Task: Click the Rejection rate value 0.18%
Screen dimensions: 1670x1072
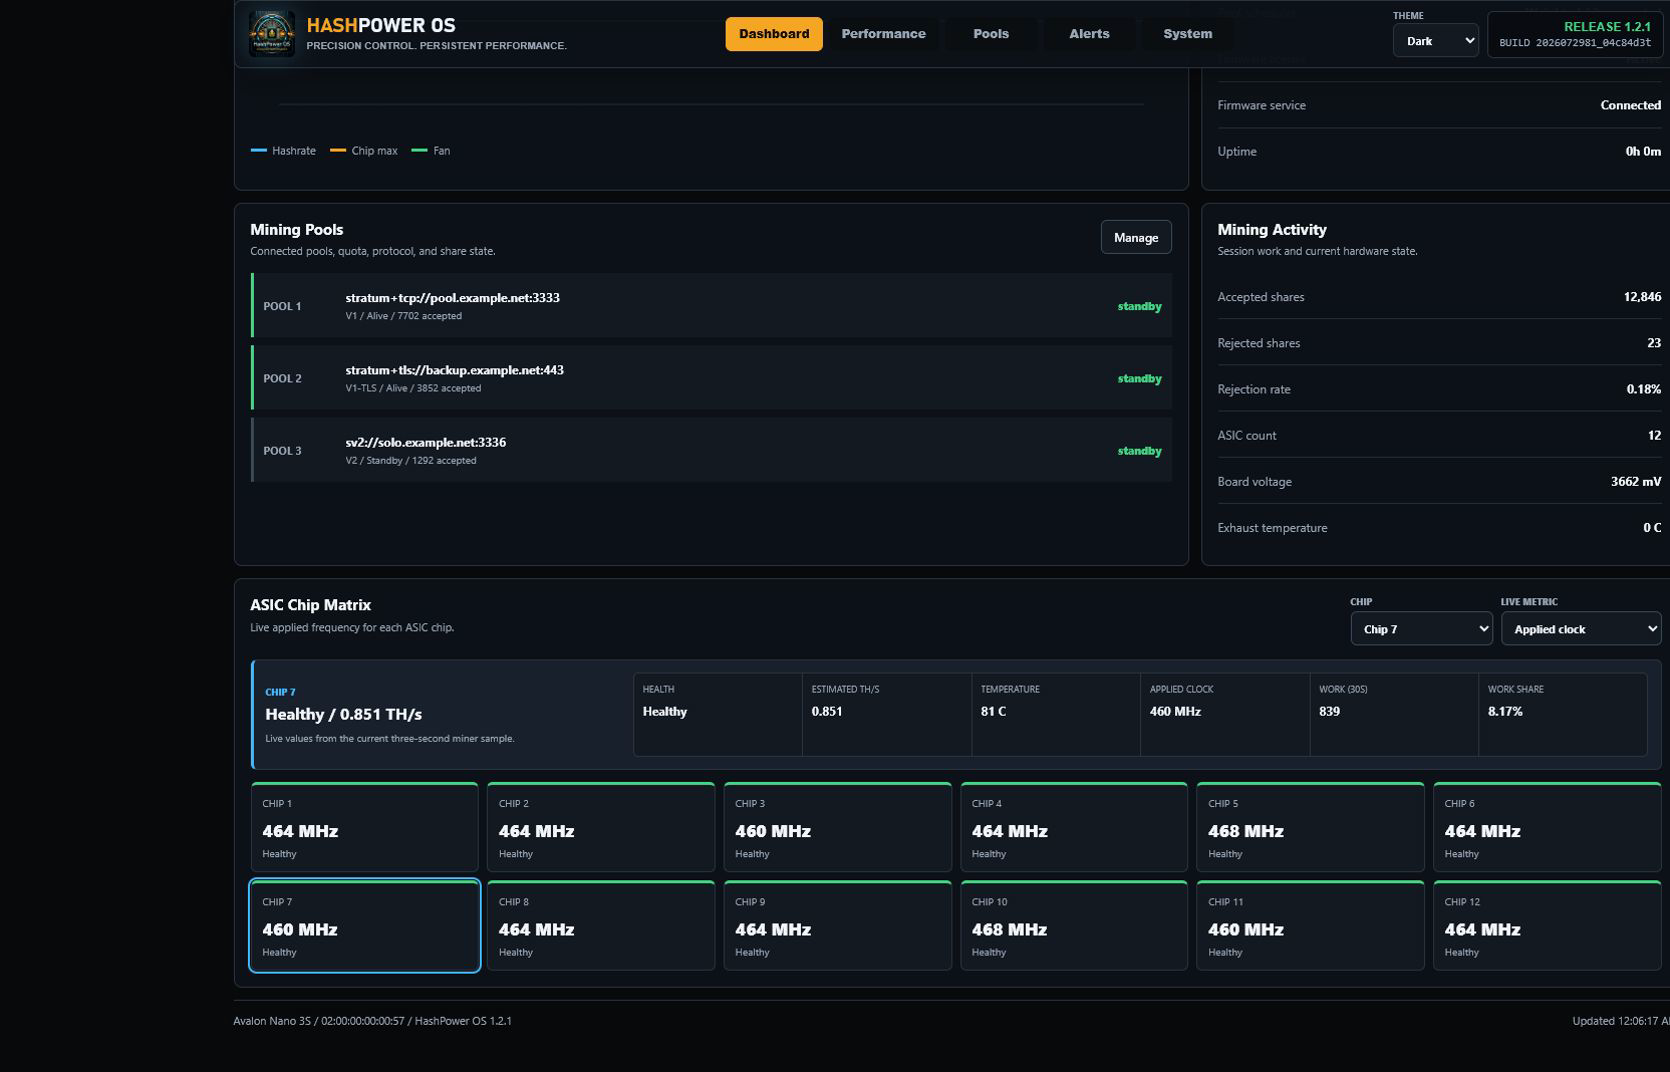Action: pos(1643,389)
